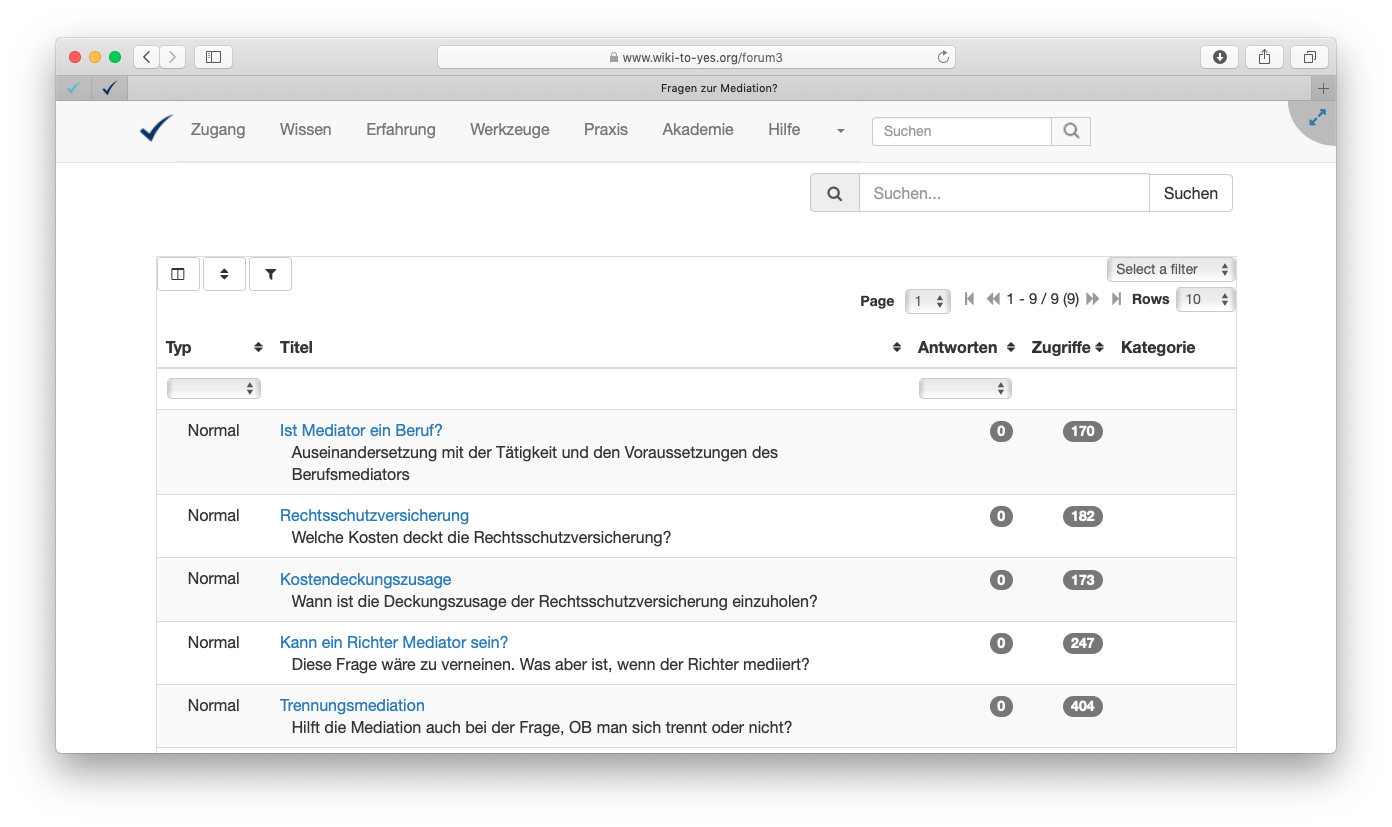
Task: Toggle Safari's sidebar button
Action: coord(213,57)
